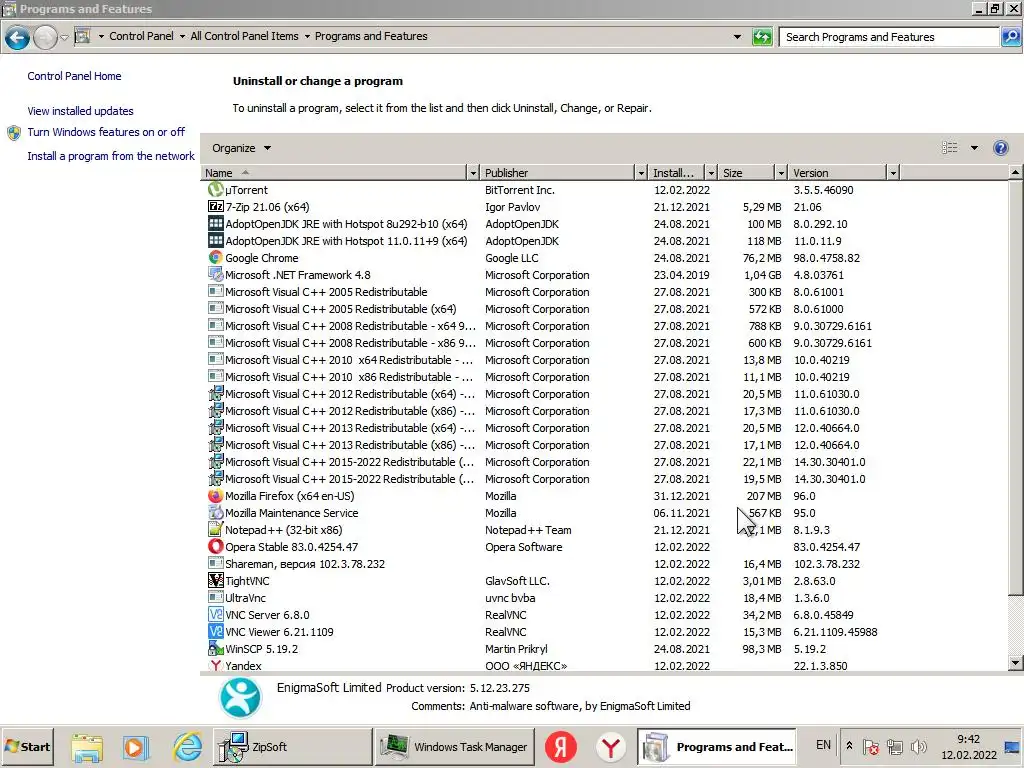
Task: Click All Control Panel Items breadcrumb
Action: [244, 37]
